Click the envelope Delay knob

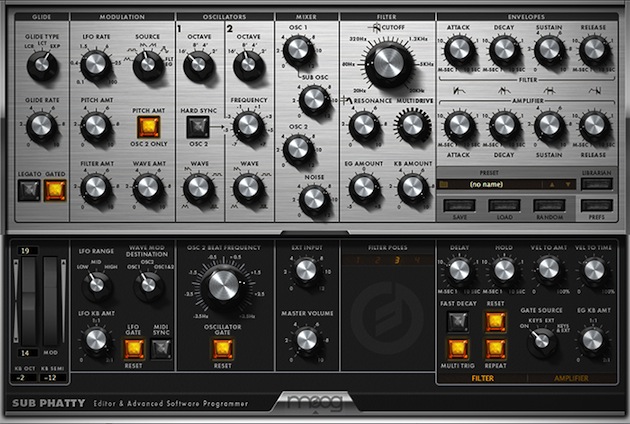[x=459, y=269]
